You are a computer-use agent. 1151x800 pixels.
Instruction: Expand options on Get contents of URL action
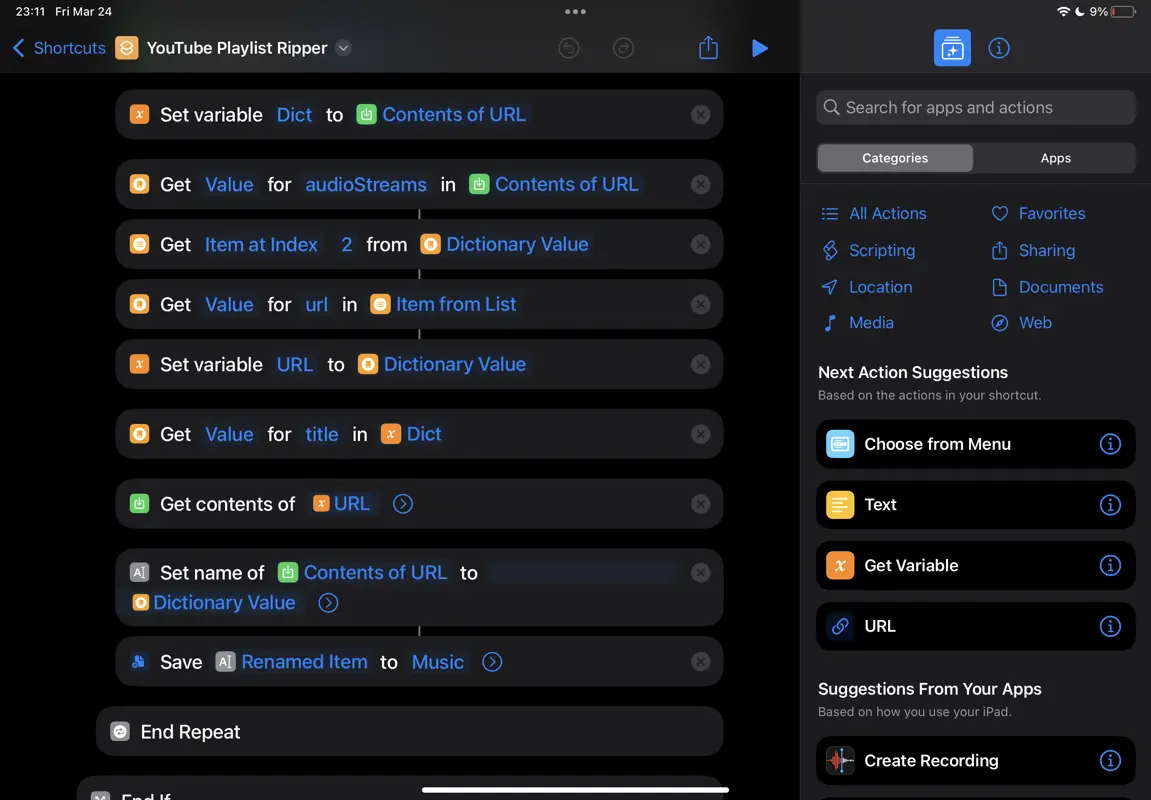[x=402, y=504]
